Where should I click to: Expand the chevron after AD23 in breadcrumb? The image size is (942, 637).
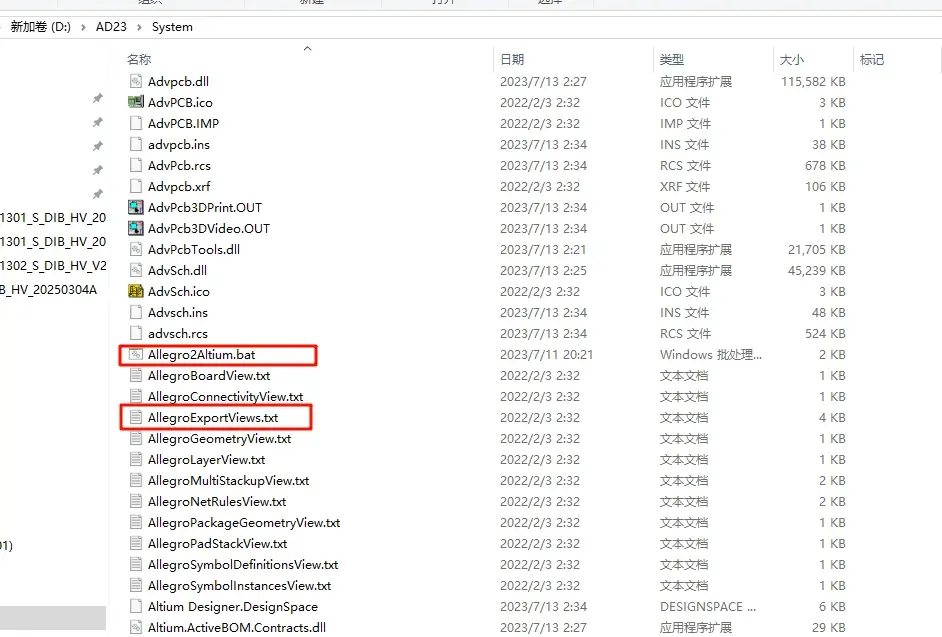[139, 27]
